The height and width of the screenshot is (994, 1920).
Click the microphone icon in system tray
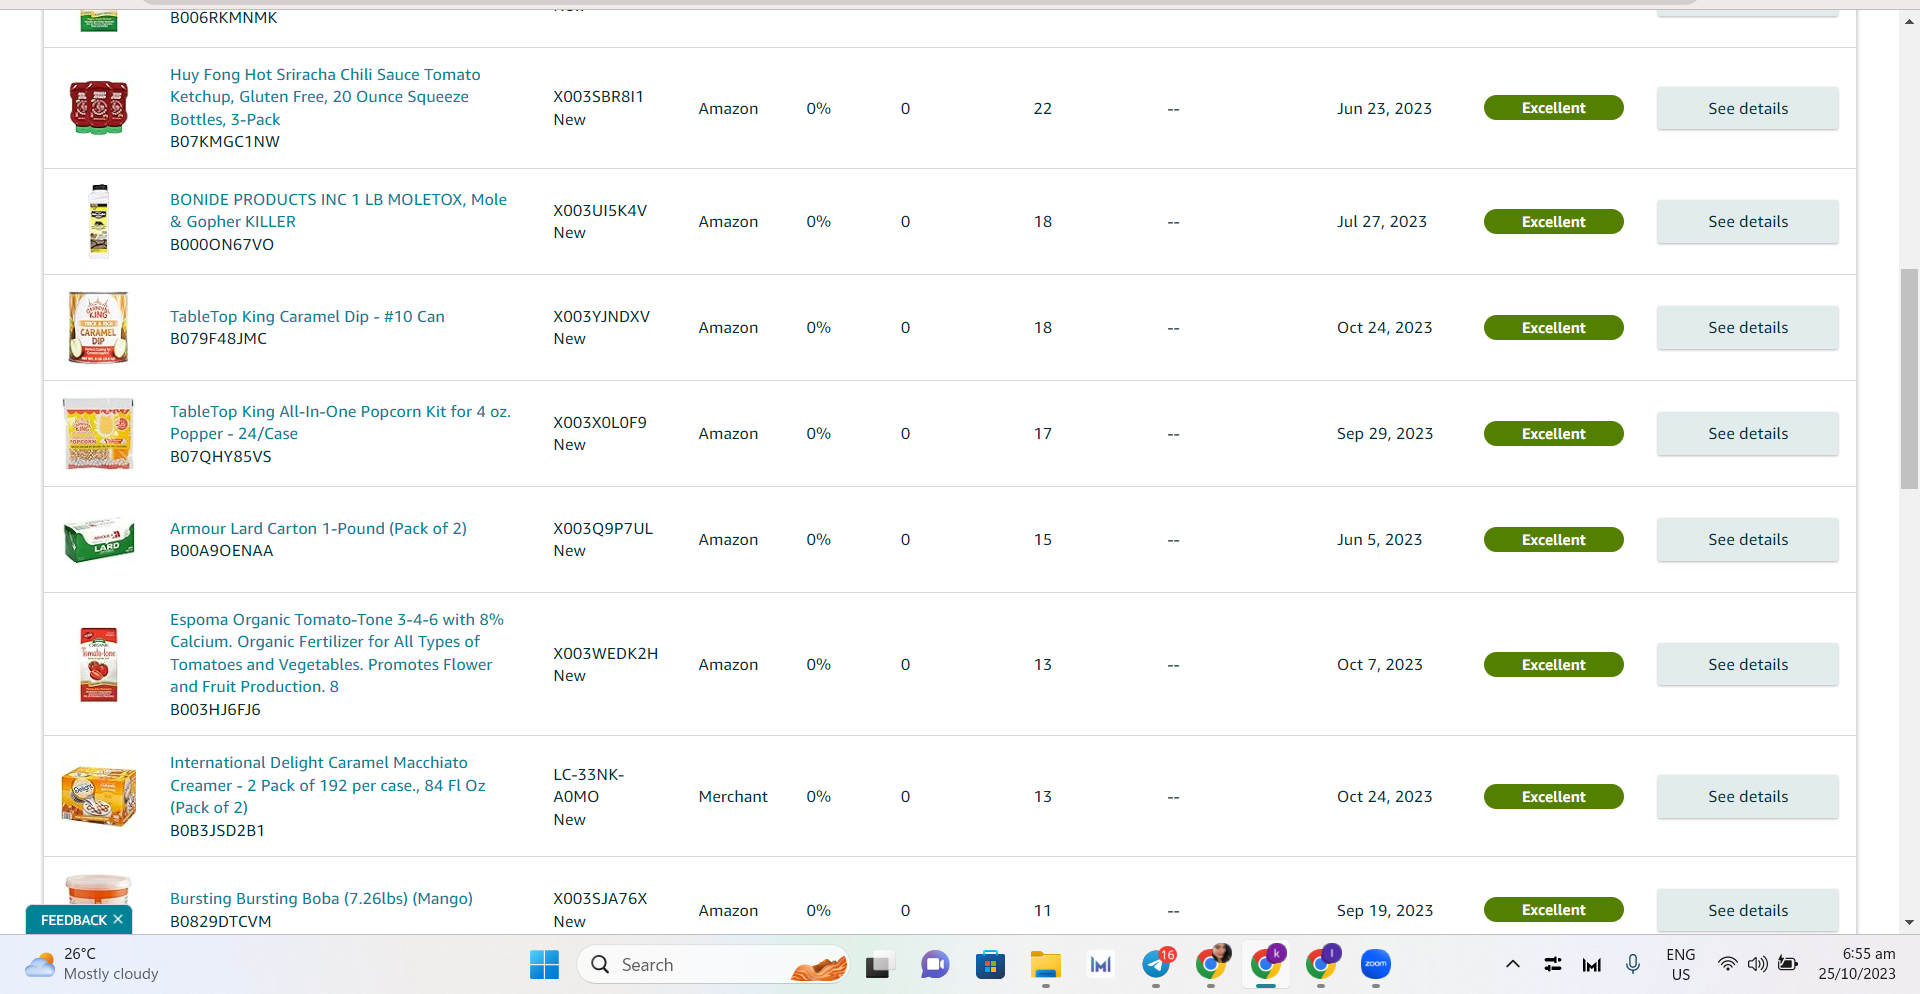point(1633,964)
